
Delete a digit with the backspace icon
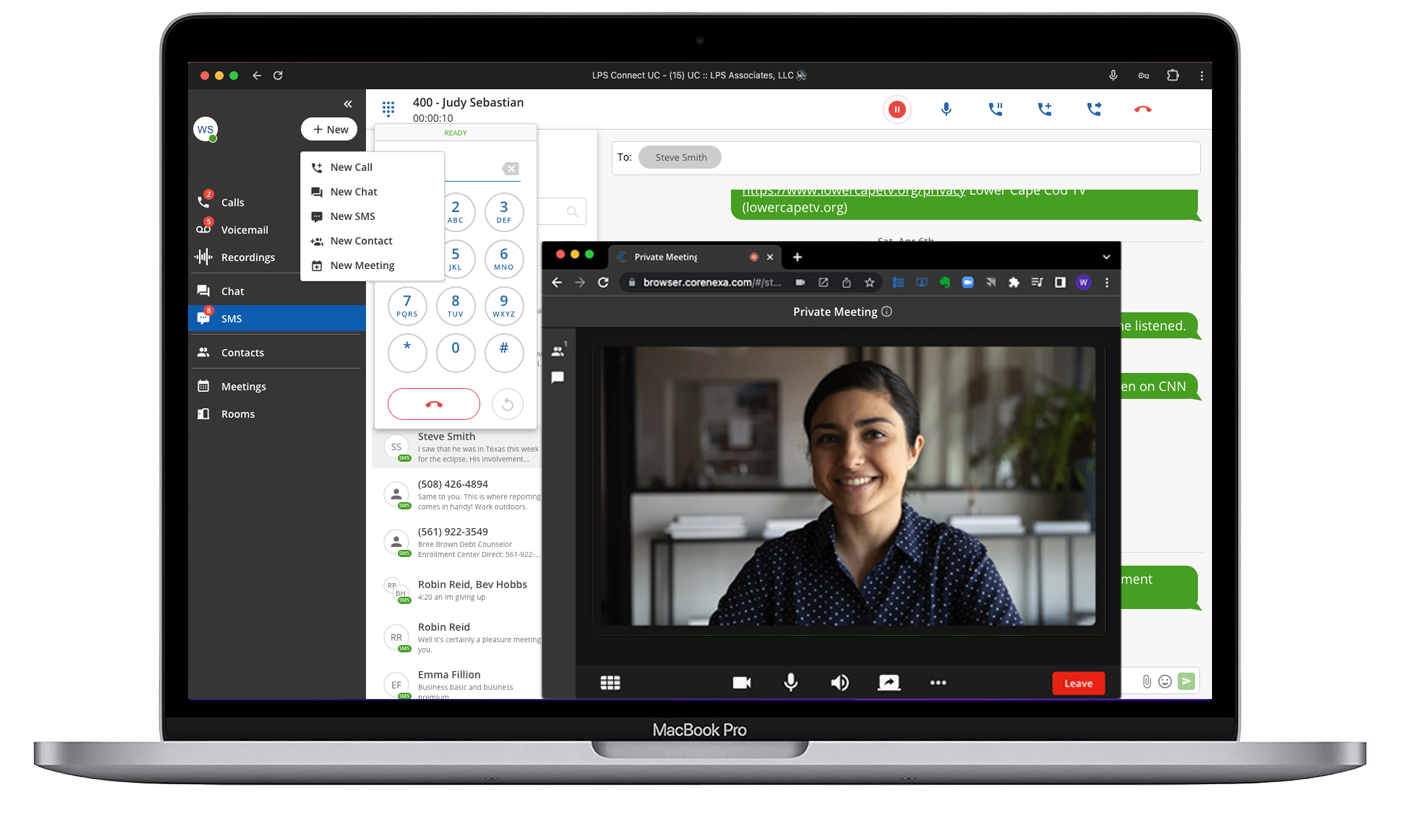pyautogui.click(x=510, y=169)
